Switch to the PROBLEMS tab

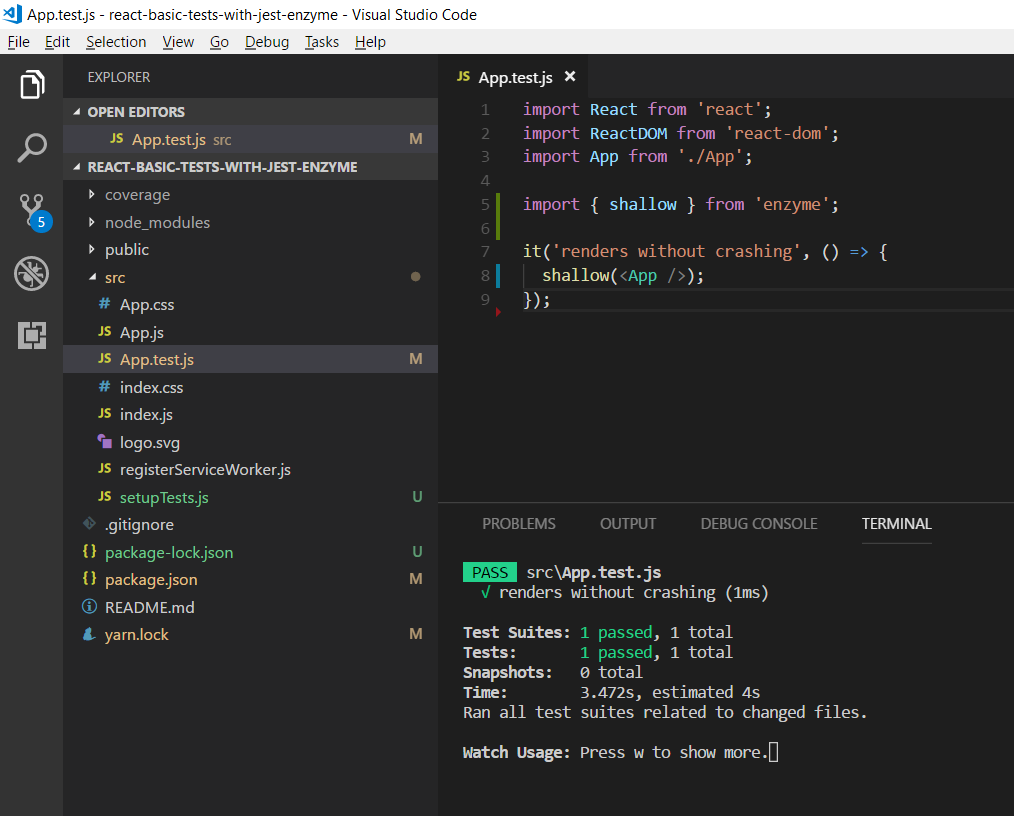[519, 523]
